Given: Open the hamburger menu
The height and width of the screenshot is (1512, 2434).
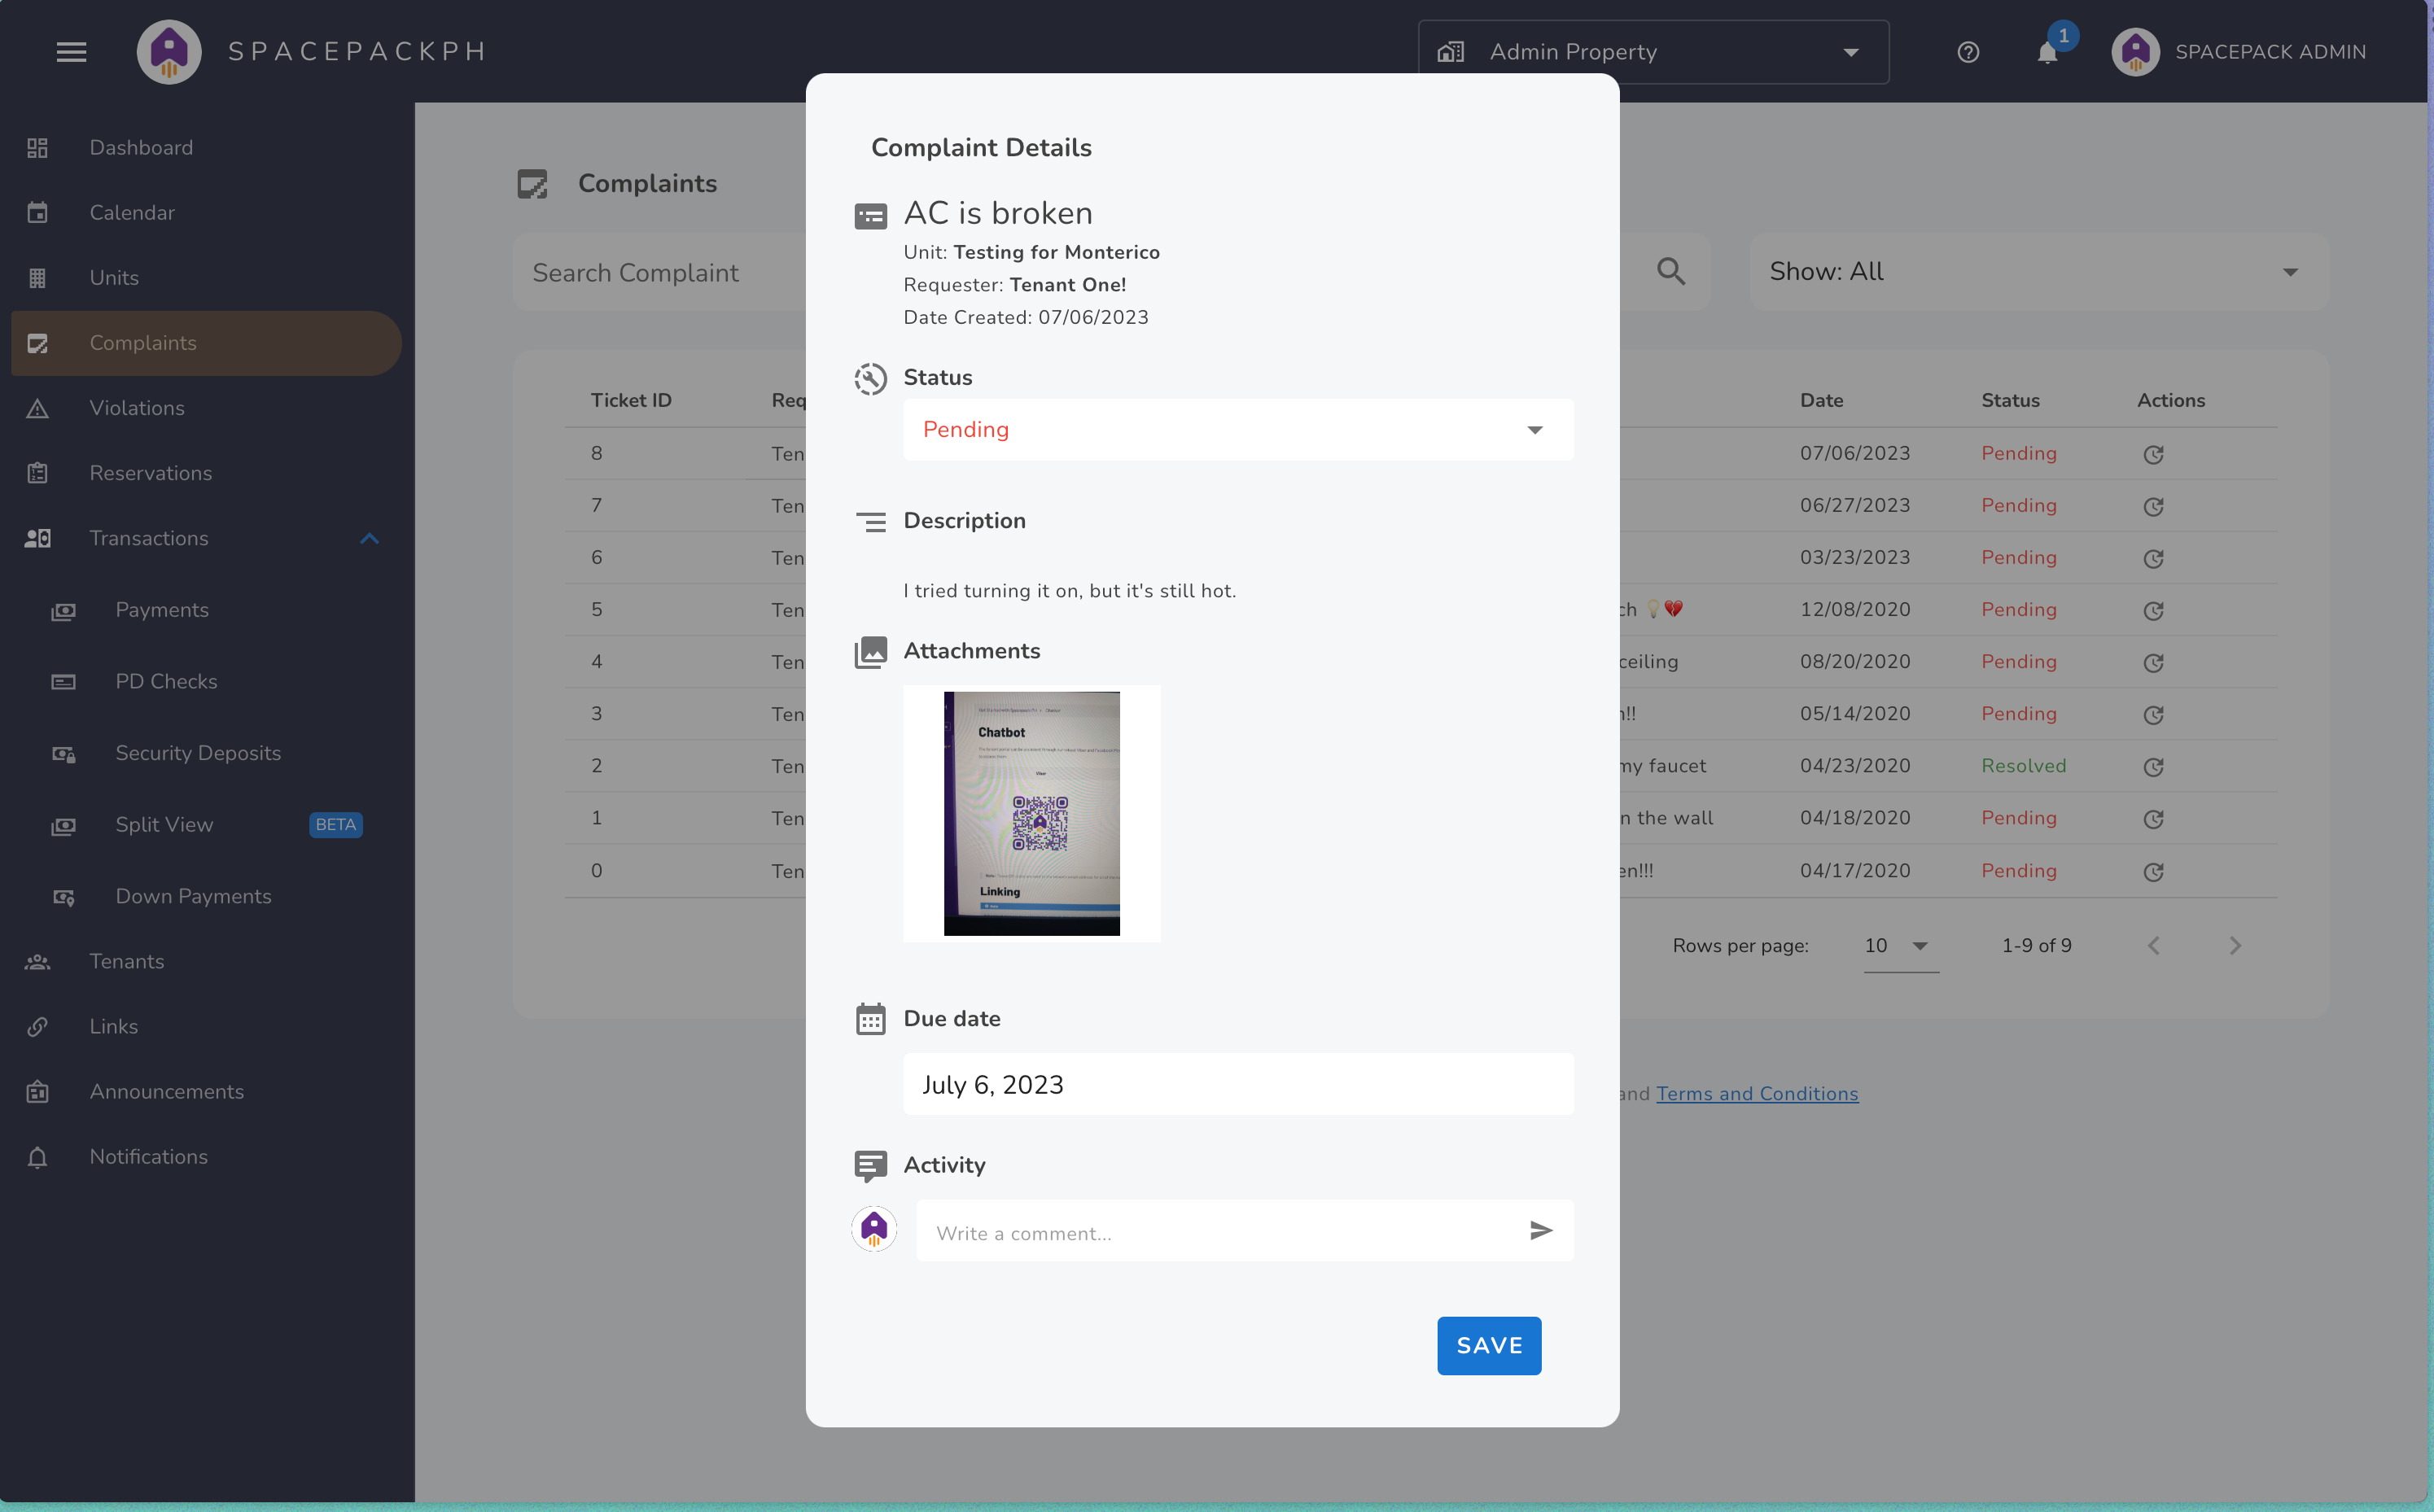Looking at the screenshot, I should (x=71, y=52).
